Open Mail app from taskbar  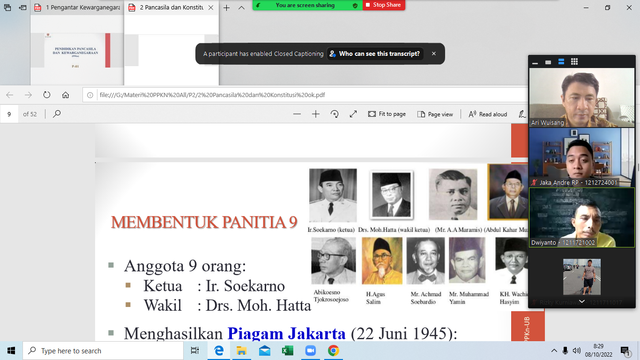[264, 351]
